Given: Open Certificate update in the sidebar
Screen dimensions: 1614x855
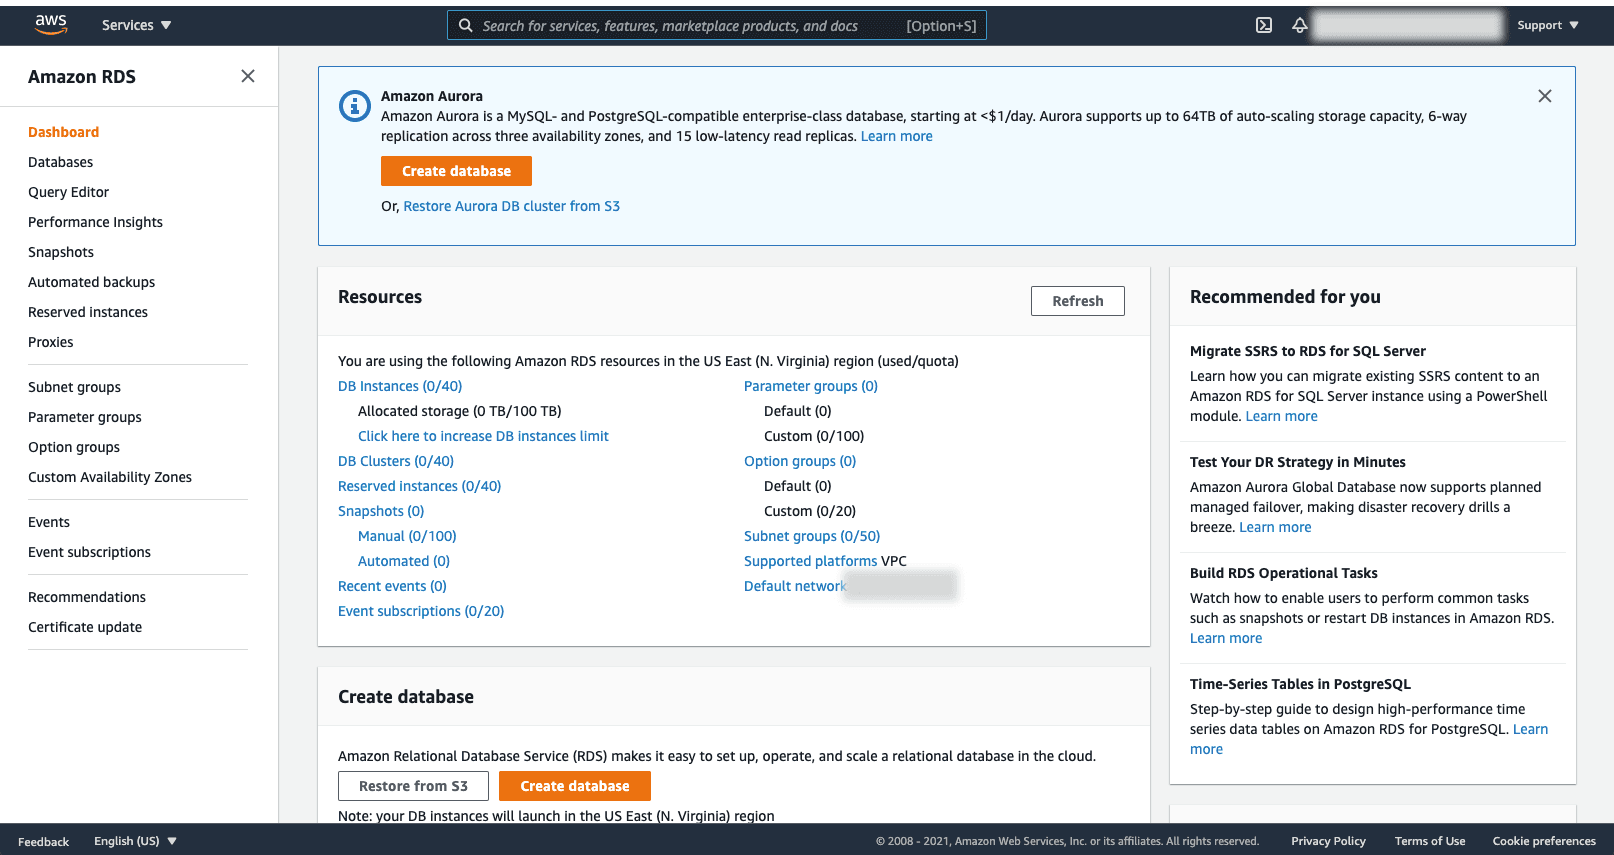Looking at the screenshot, I should coord(85,627).
